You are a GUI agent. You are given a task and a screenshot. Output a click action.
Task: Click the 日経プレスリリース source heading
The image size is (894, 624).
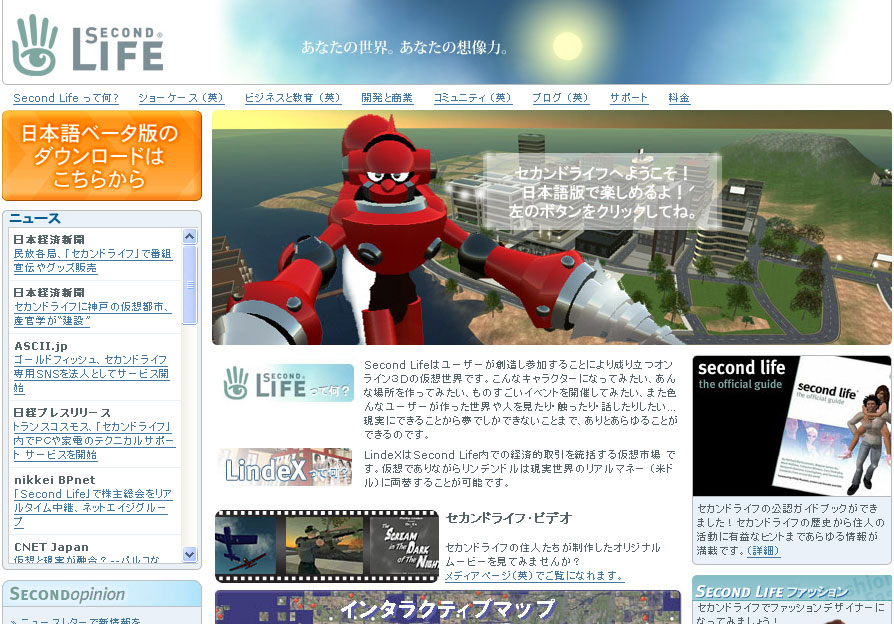pos(62,412)
